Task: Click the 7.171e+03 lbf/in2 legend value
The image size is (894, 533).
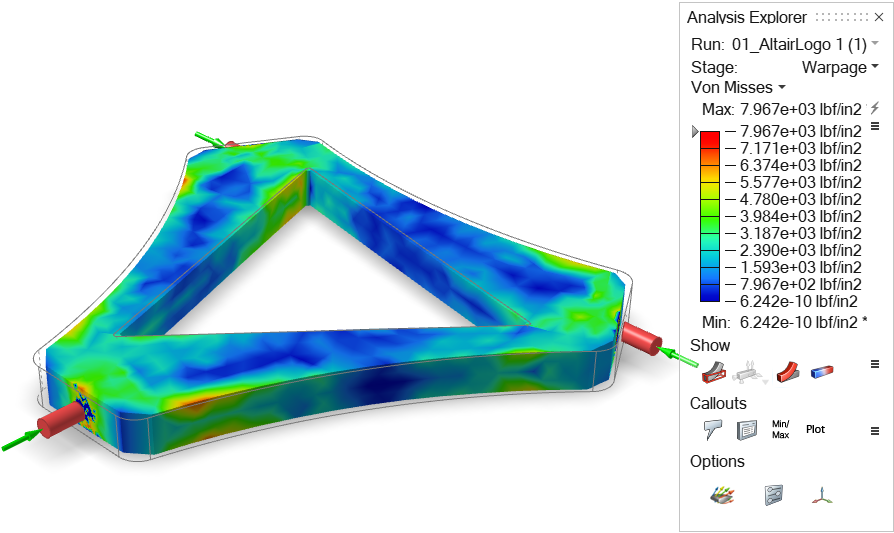Action: click(x=800, y=148)
